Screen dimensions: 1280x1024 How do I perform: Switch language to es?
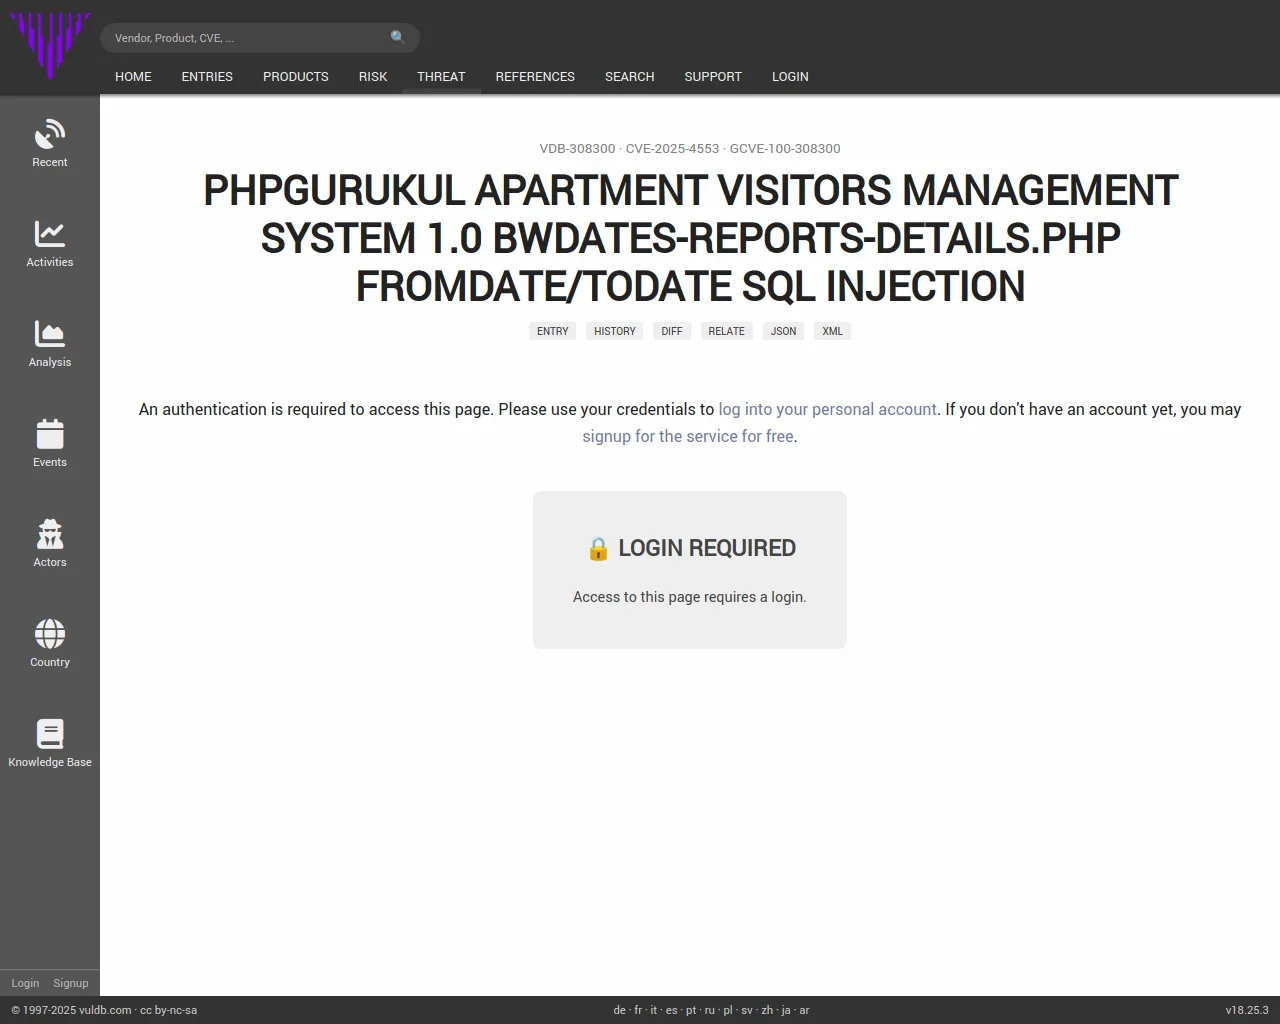click(672, 1010)
